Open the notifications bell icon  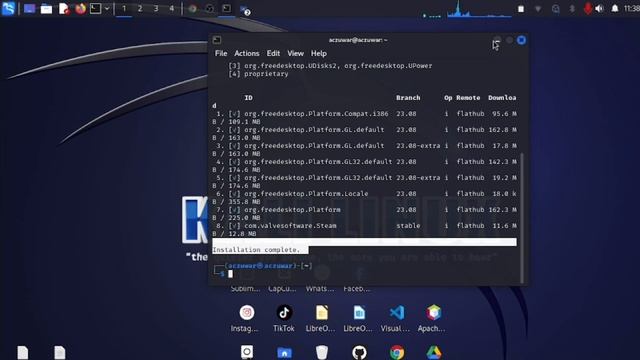point(615,9)
